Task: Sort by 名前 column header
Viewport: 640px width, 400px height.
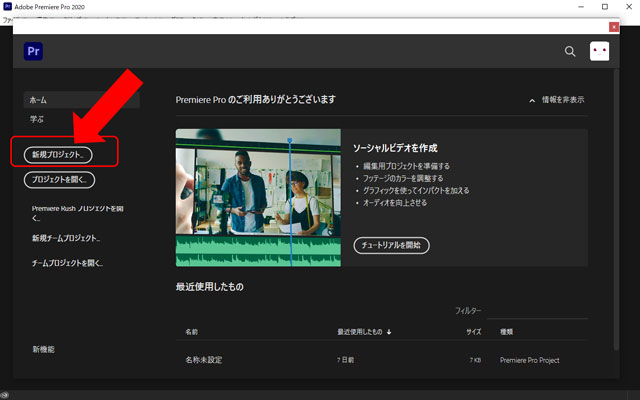Action: [x=191, y=332]
